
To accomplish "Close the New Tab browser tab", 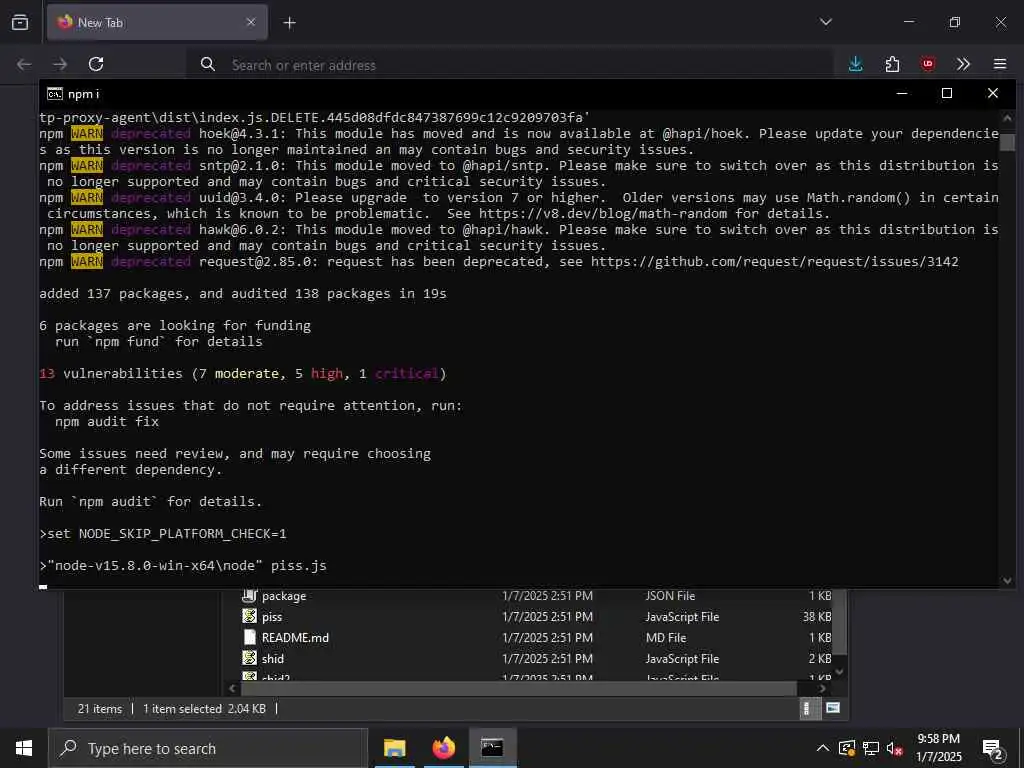I will [251, 22].
